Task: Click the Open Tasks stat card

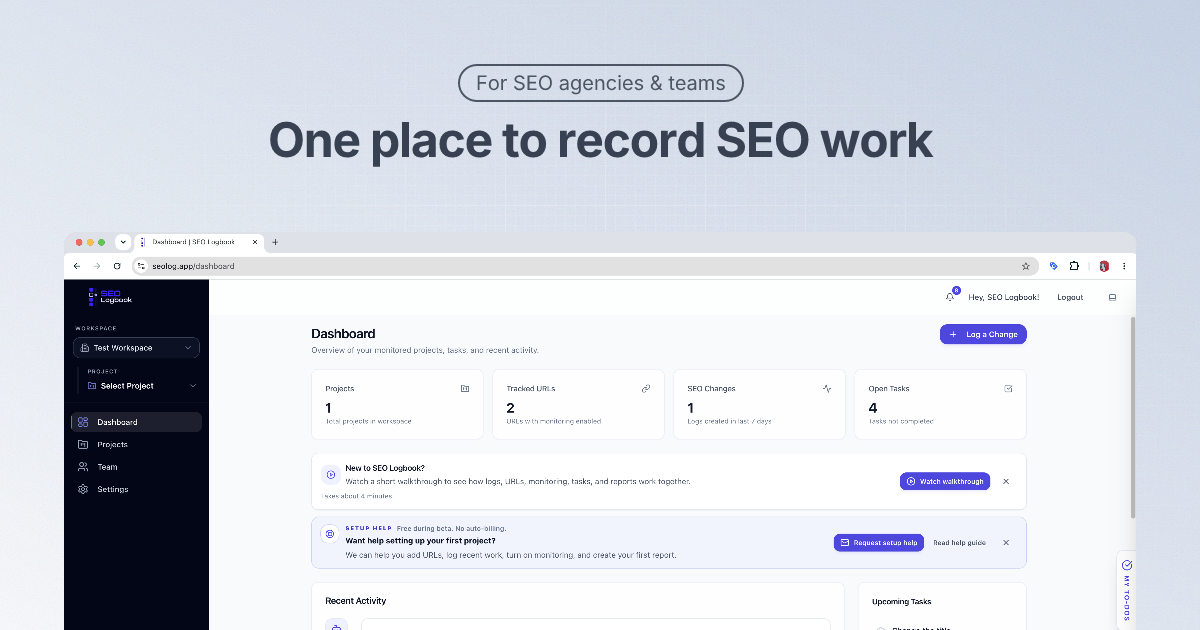Action: click(x=940, y=404)
